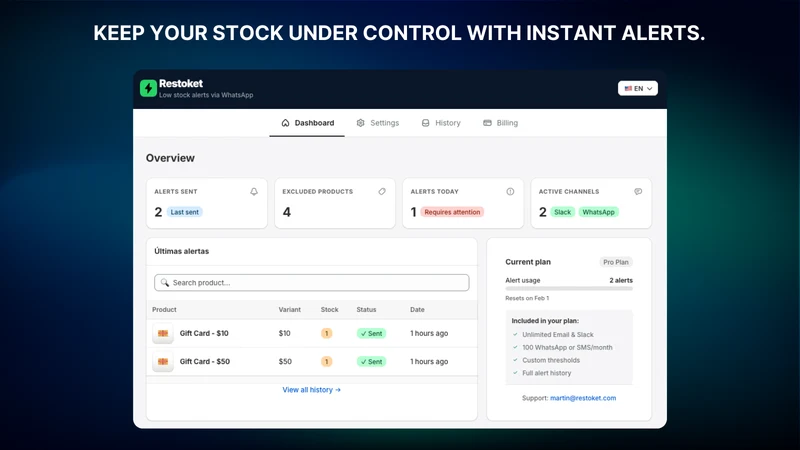This screenshot has height=450, width=800.
Task: Click the Requires attention badge
Action: 452,212
